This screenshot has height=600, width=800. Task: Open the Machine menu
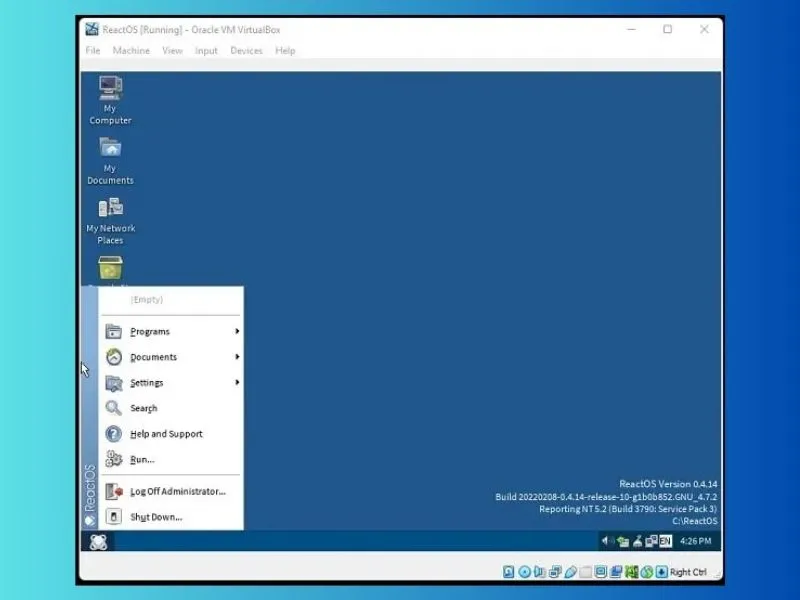point(131,51)
